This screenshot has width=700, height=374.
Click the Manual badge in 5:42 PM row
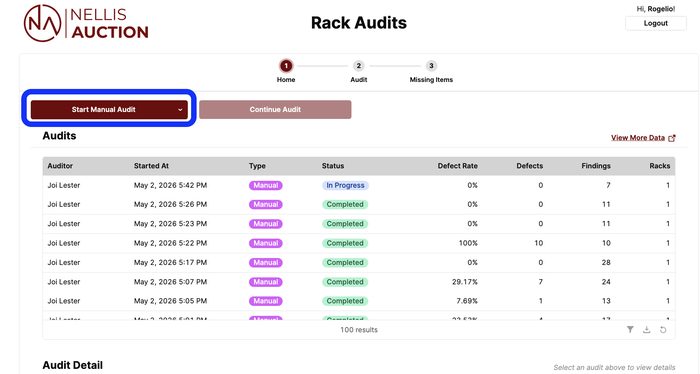click(x=266, y=185)
